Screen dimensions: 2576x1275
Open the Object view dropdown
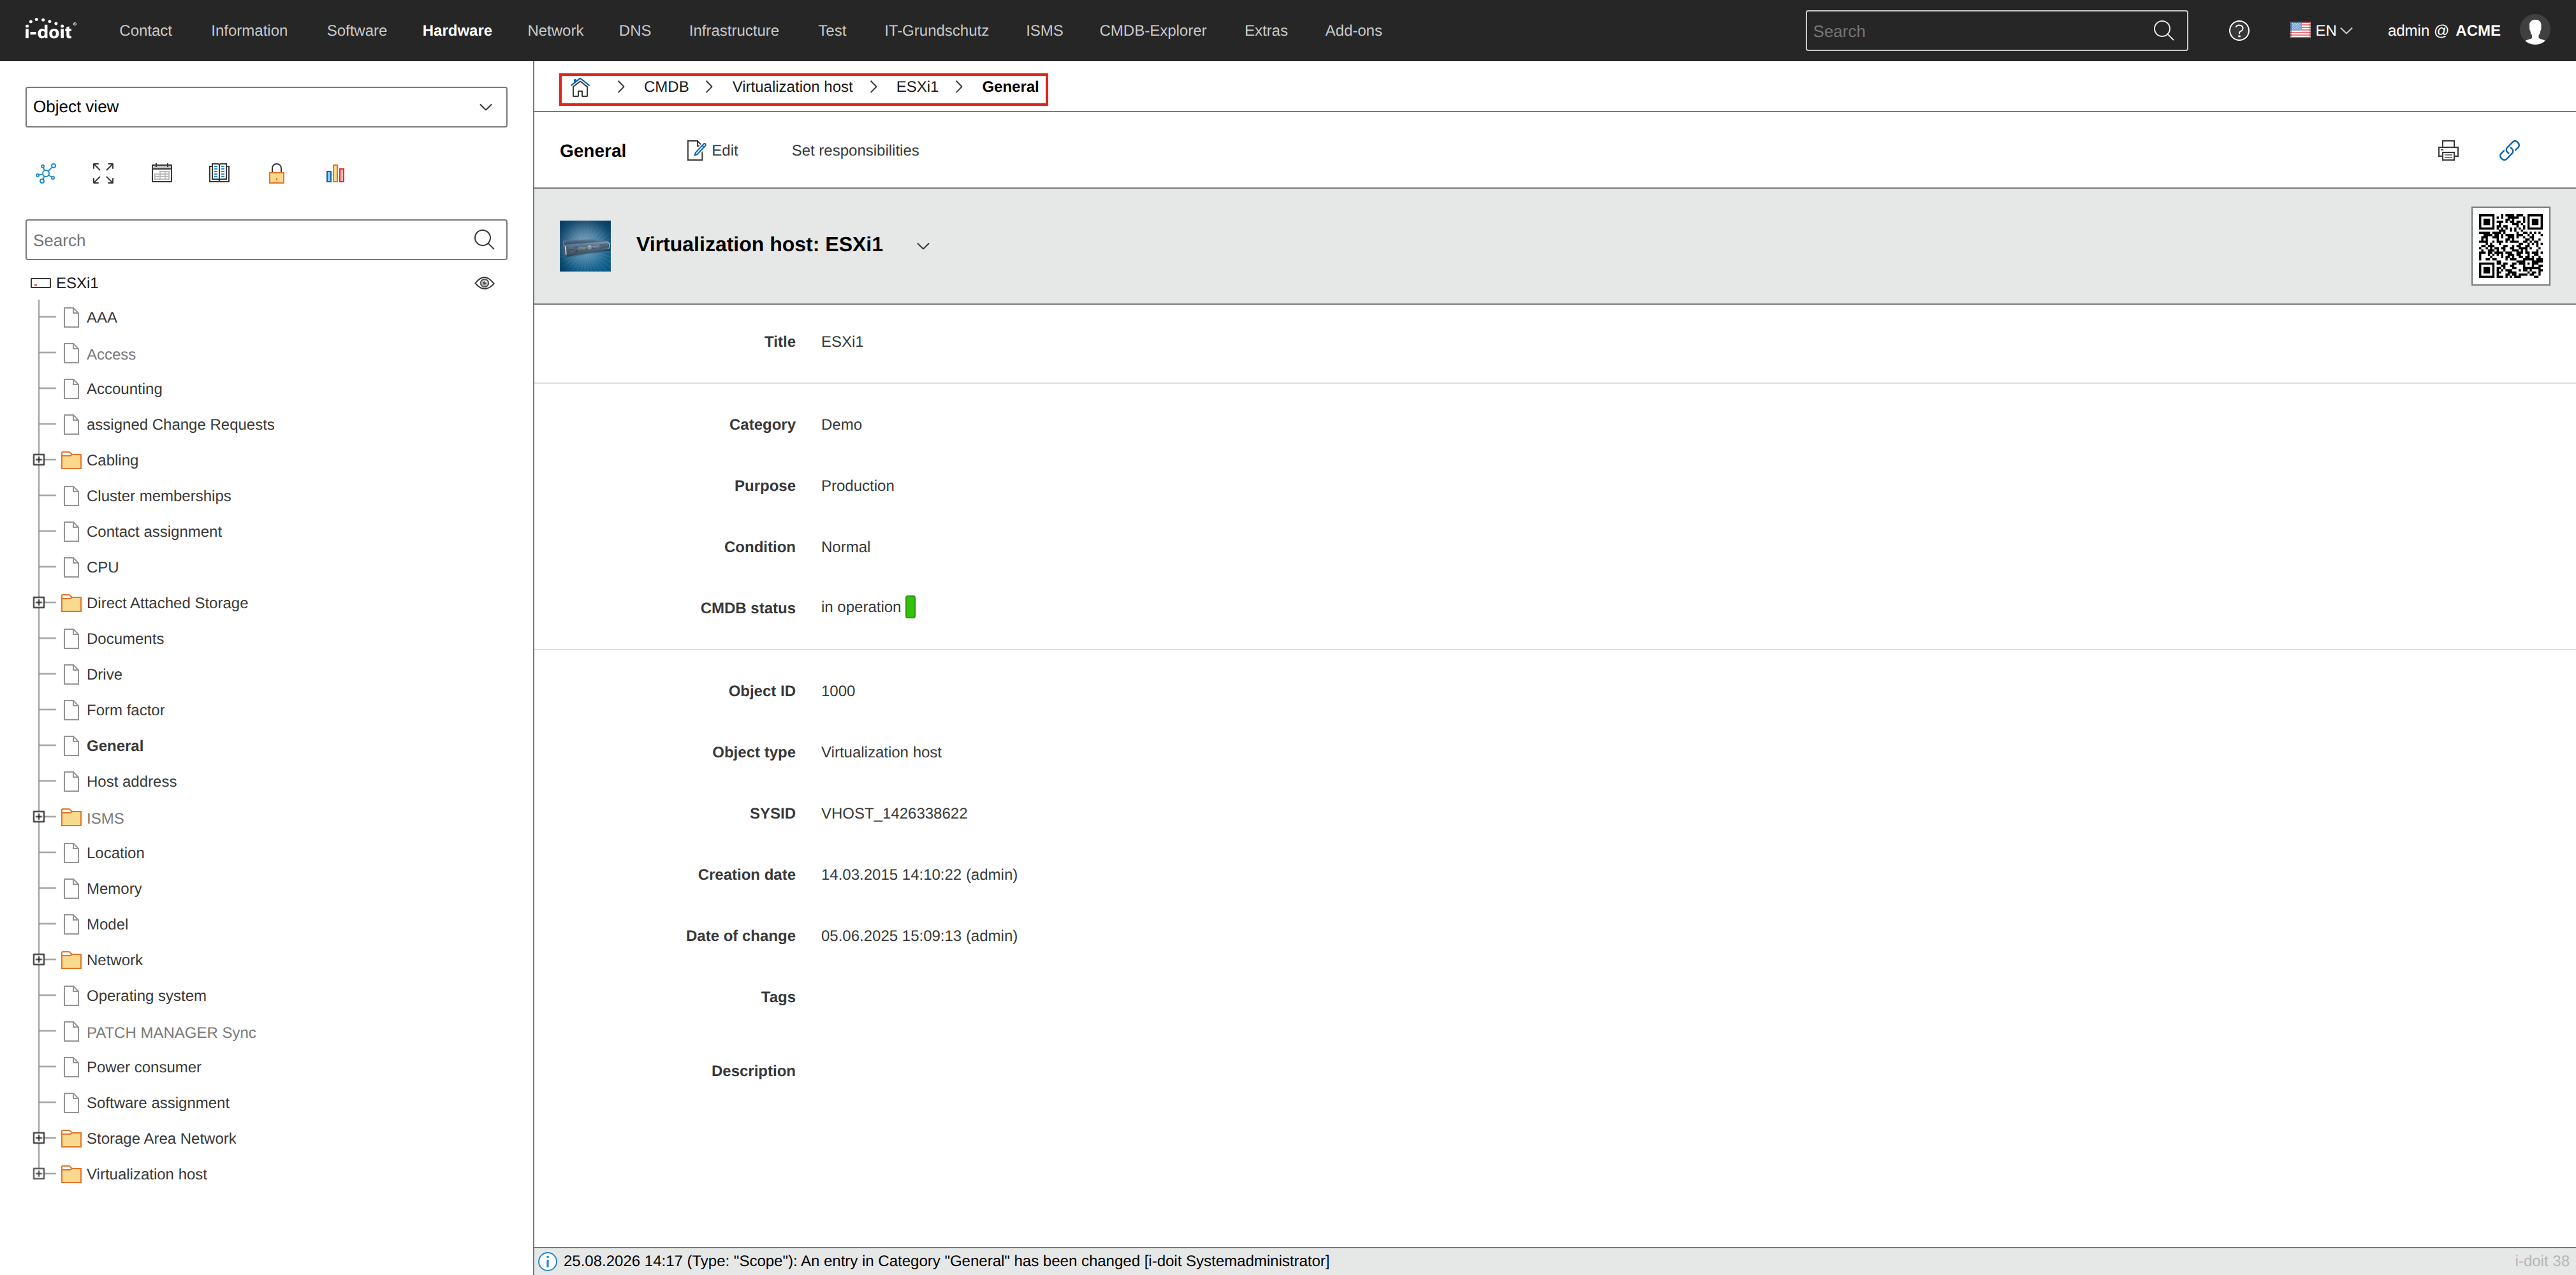tap(266, 107)
